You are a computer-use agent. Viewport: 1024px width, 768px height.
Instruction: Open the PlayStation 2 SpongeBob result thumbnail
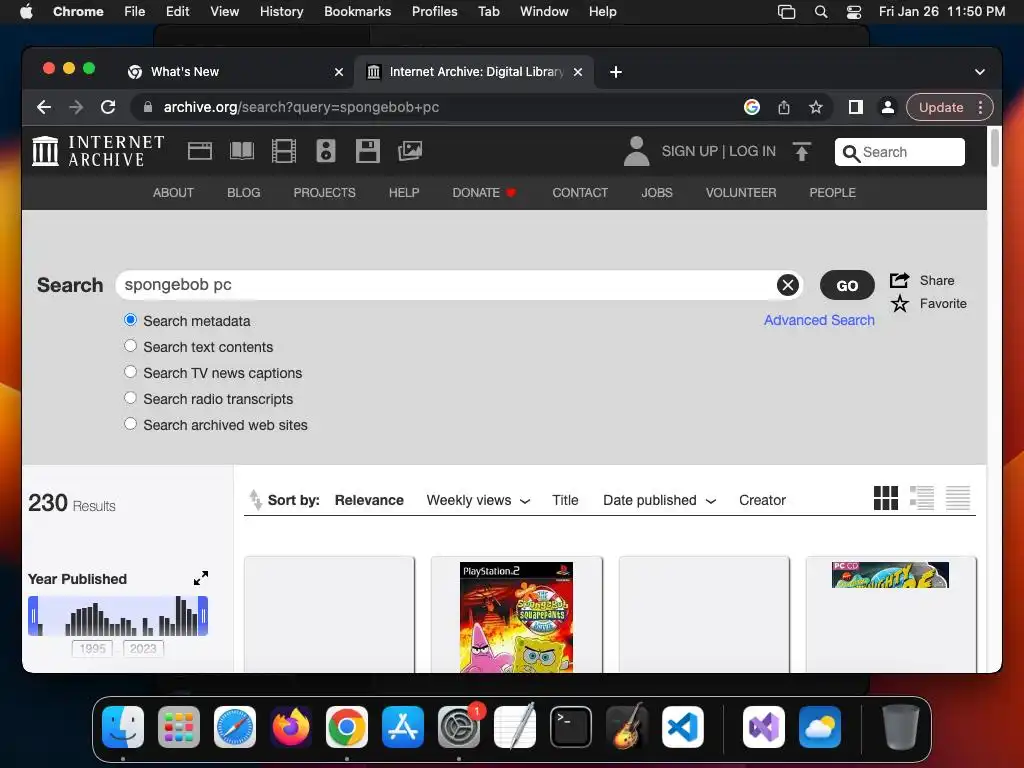click(517, 617)
